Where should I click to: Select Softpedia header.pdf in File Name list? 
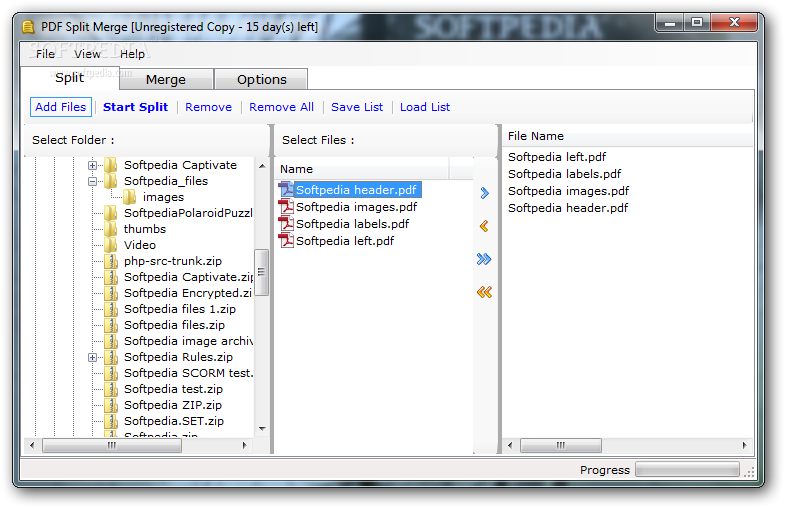click(568, 208)
